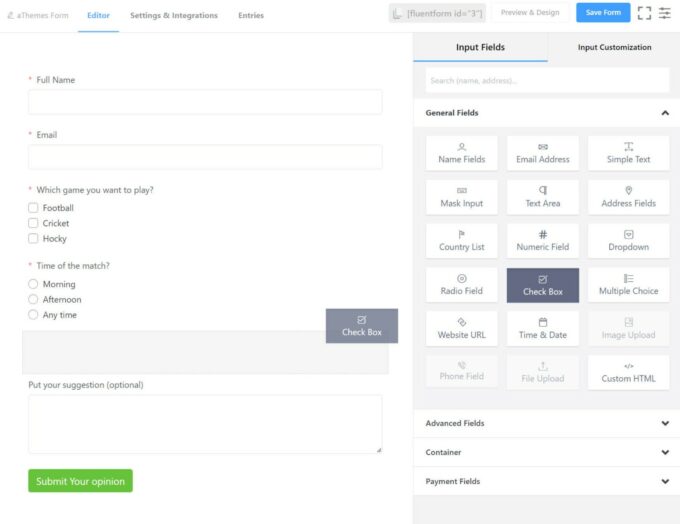Select 'Put your suggestion (optional)' label
680x524 pixels.
(86, 385)
